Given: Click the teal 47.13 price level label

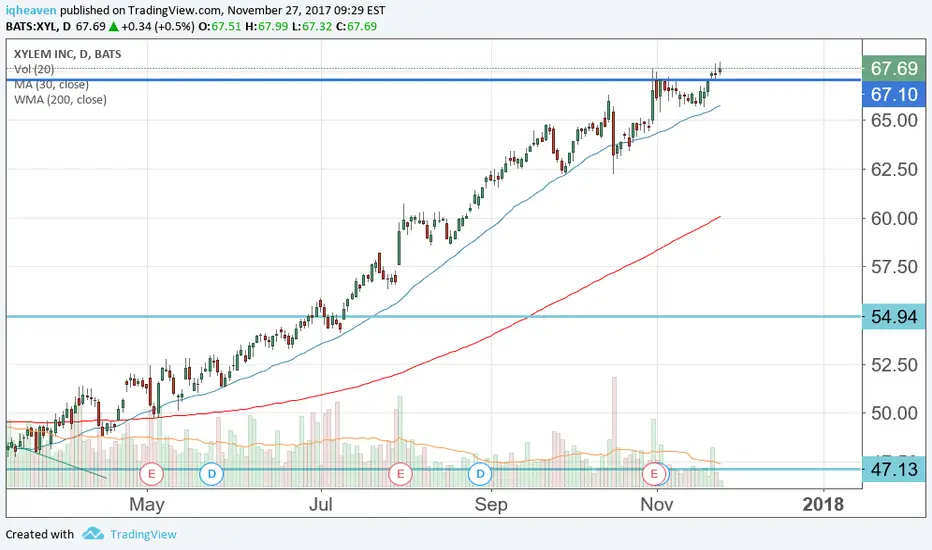Looking at the screenshot, I should click(x=894, y=469).
